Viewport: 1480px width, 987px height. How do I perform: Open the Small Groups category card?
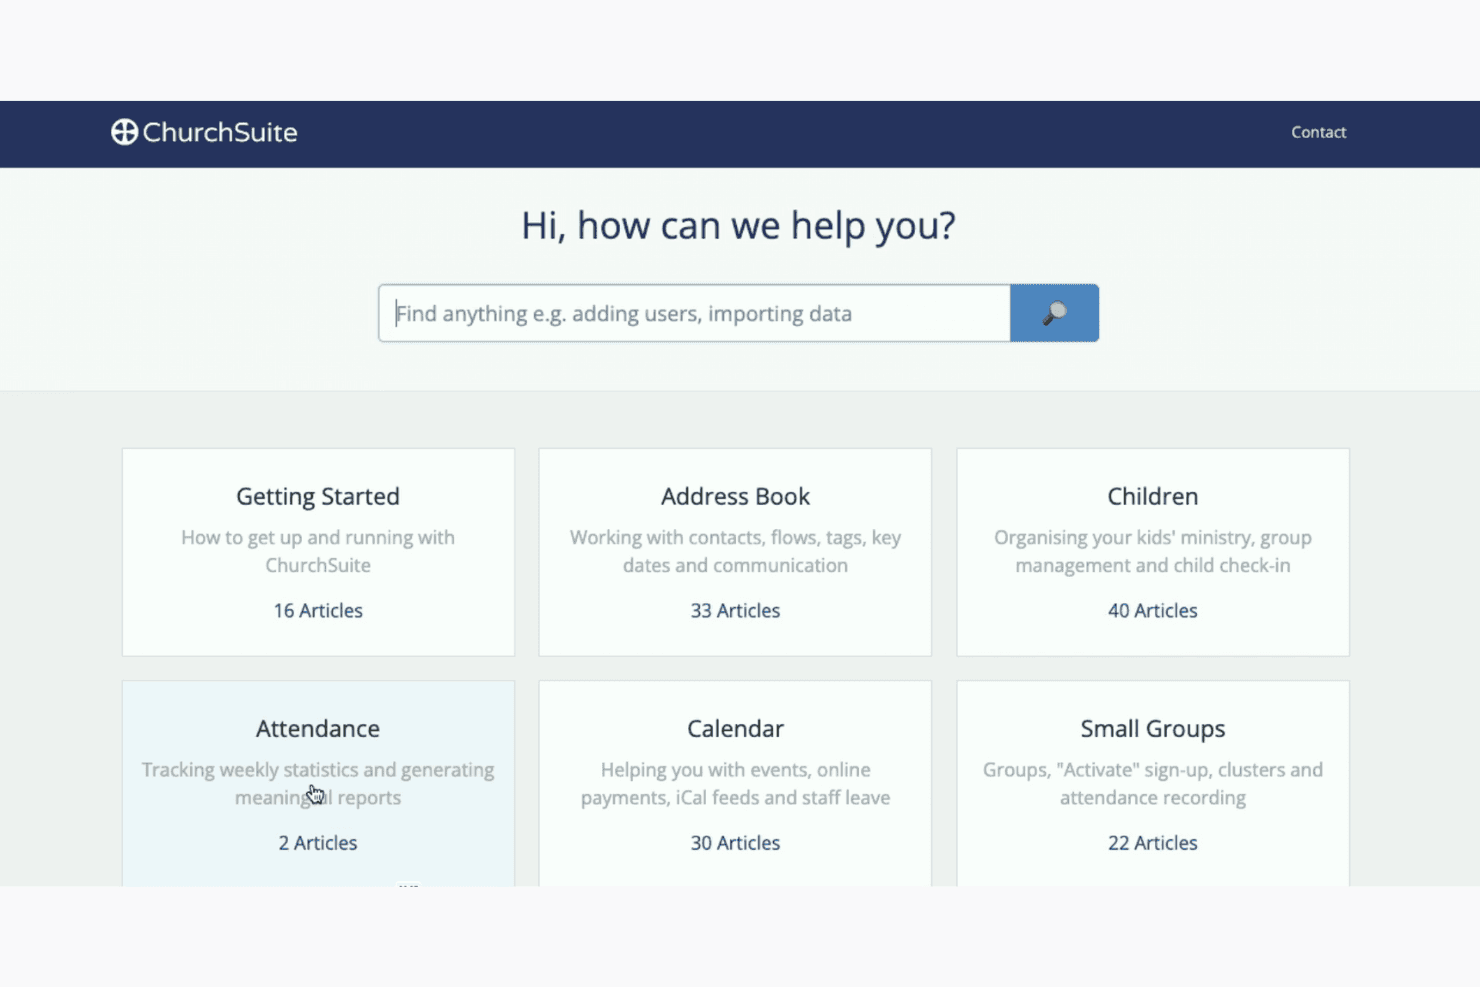[1152, 783]
